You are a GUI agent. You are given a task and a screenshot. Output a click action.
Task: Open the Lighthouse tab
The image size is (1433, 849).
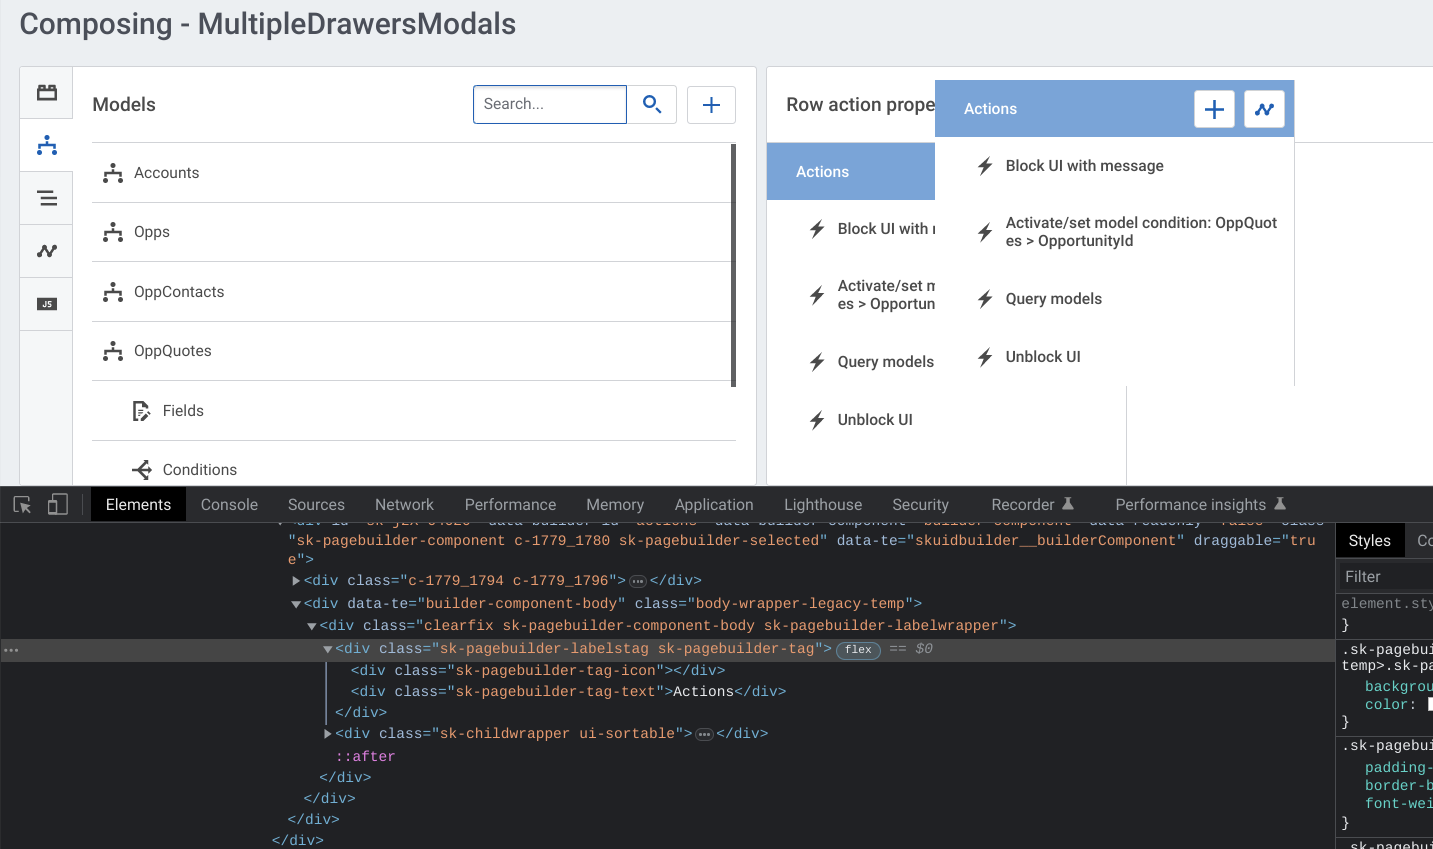(823, 505)
